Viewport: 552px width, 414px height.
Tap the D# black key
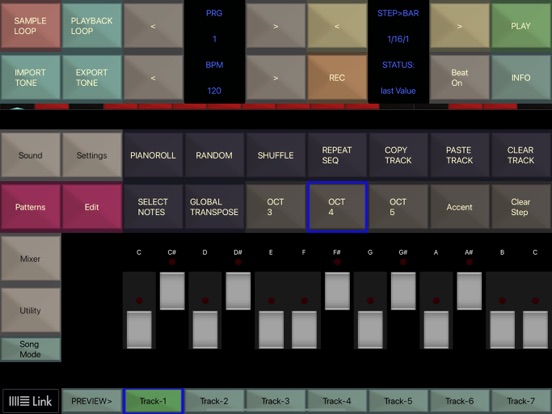coord(238,291)
